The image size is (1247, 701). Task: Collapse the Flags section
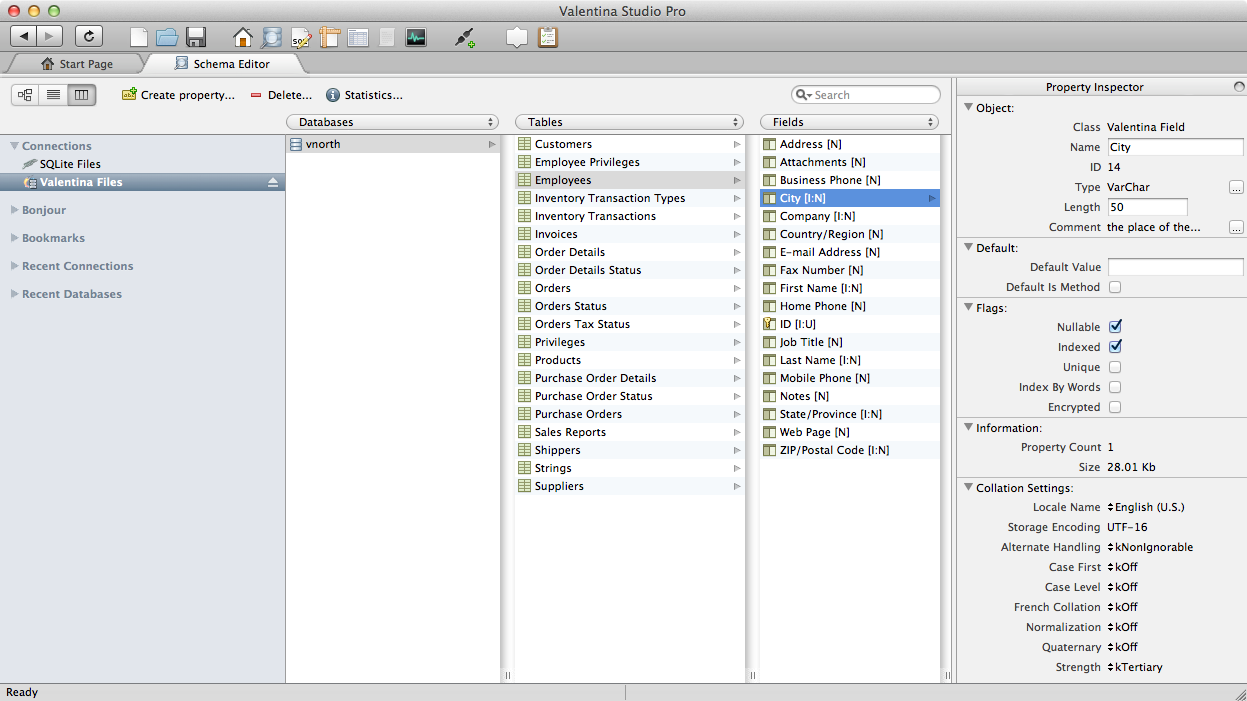(x=968, y=308)
